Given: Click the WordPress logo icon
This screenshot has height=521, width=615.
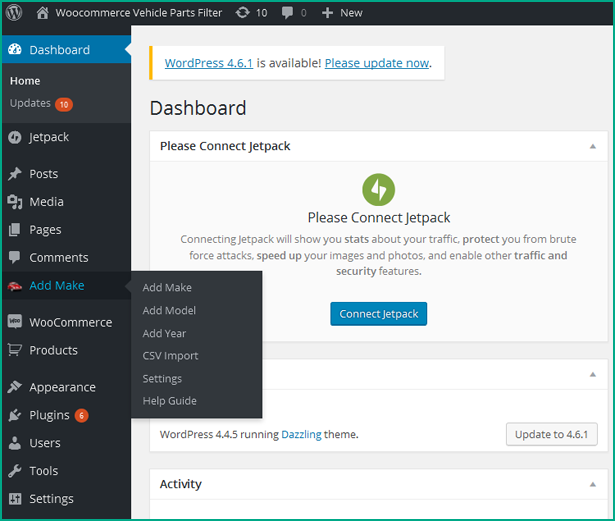Looking at the screenshot, I should 14,13.
